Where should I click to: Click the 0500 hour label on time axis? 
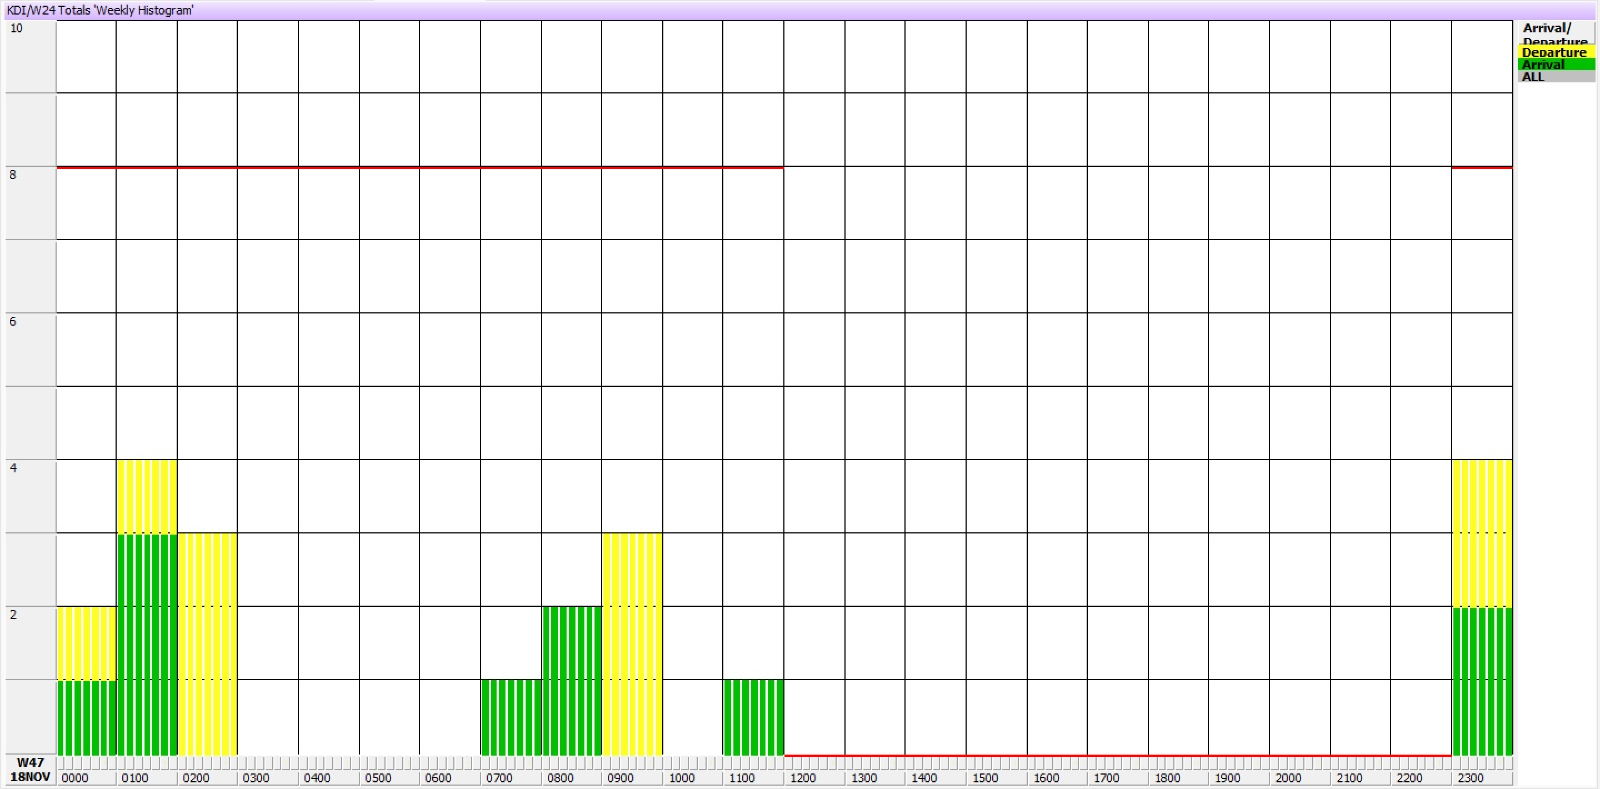[378, 778]
